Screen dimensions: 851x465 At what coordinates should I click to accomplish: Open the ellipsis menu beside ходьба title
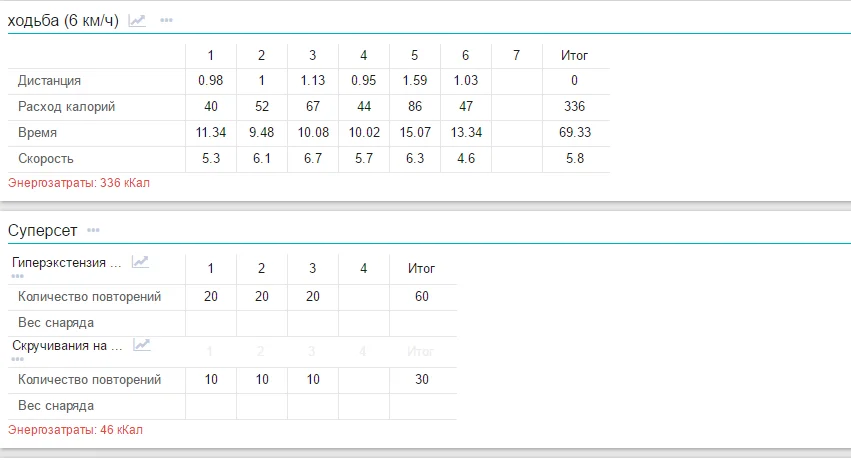(166, 20)
